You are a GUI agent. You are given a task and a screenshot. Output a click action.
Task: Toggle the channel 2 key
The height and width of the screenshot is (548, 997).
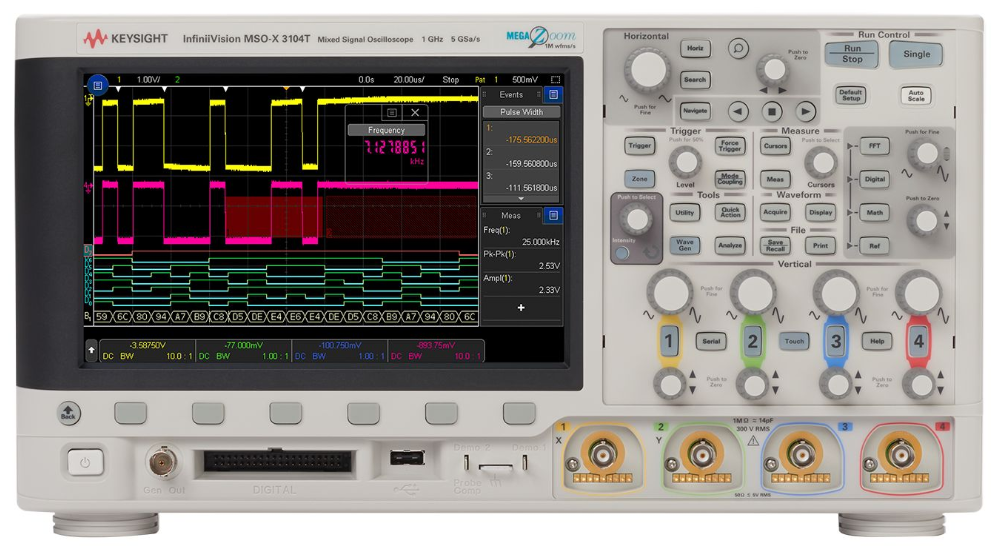tap(752, 341)
